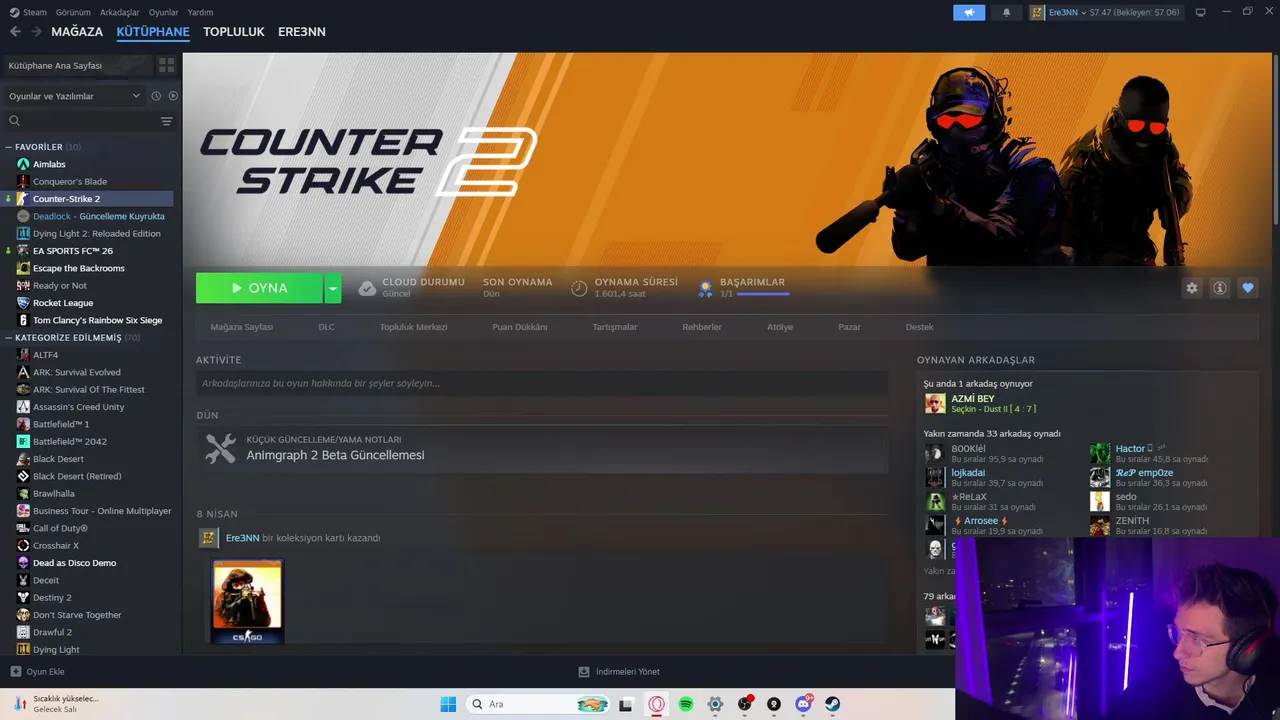Open the Görünüm menu
Viewport: 1280px width, 720px height.
tap(73, 12)
